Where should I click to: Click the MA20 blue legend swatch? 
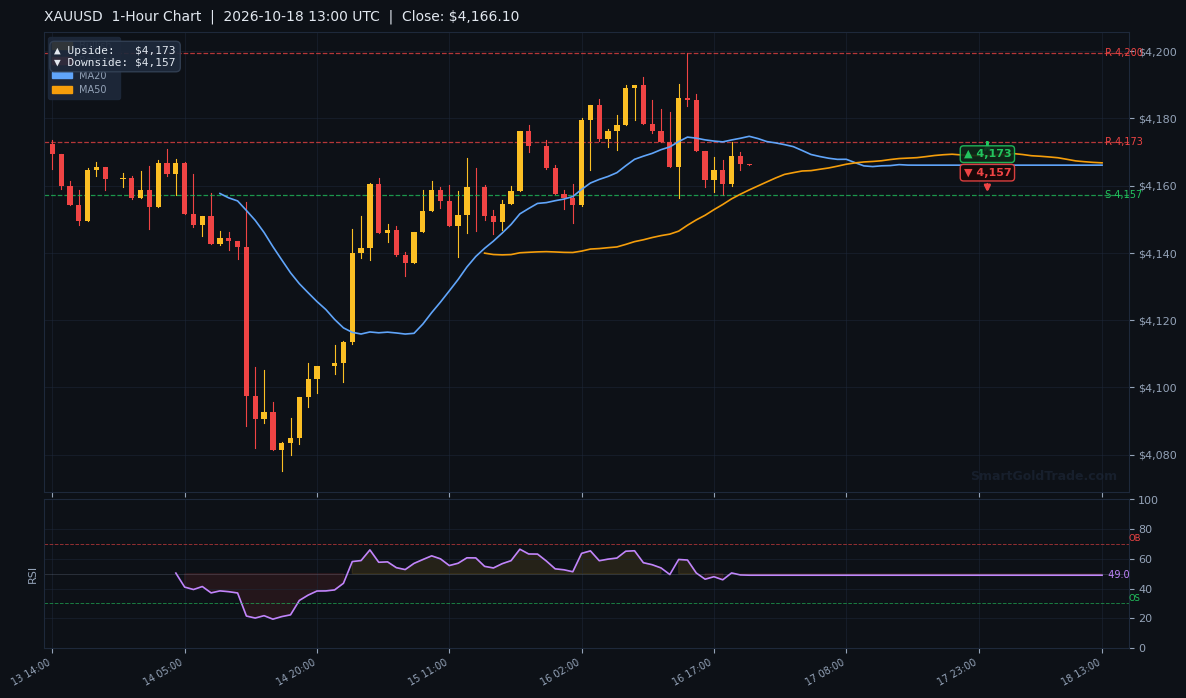tap(62, 76)
